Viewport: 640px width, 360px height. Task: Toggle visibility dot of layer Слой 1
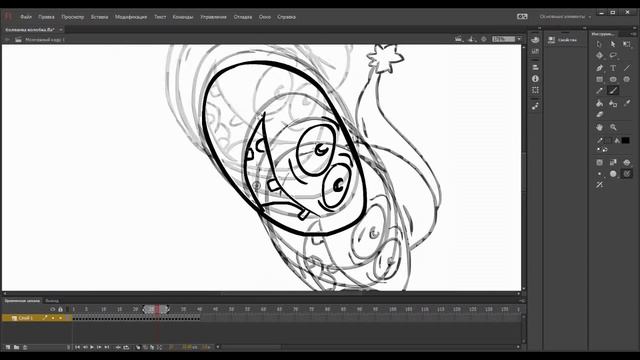(x=53, y=318)
